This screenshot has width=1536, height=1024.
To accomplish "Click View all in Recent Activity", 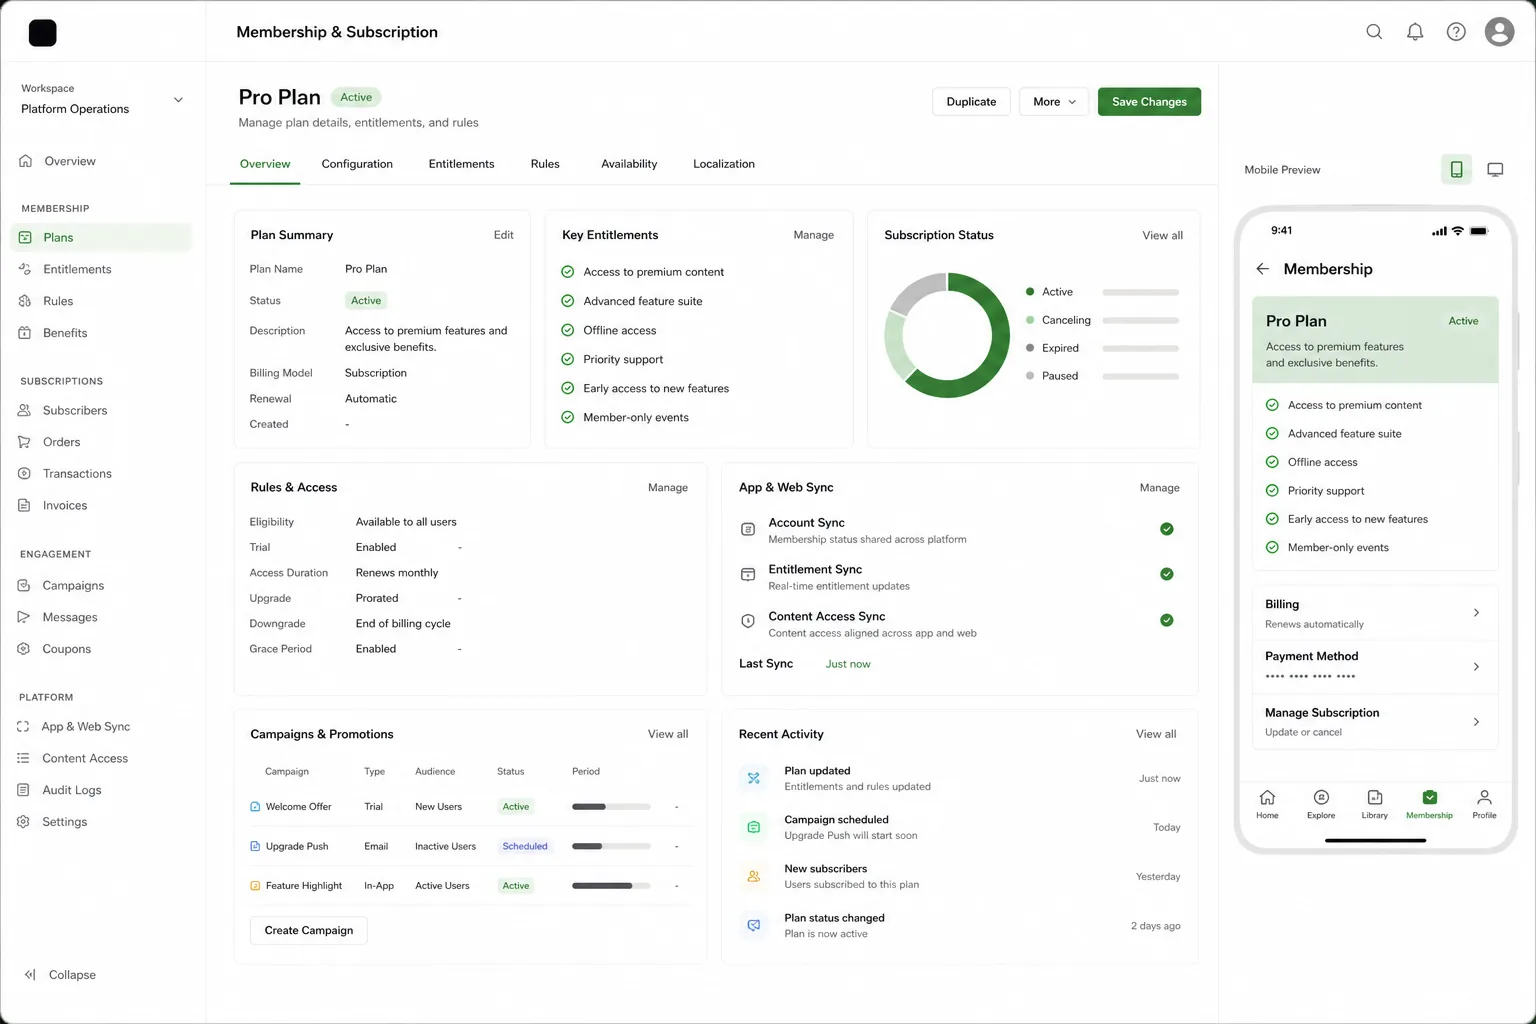I will [1156, 734].
